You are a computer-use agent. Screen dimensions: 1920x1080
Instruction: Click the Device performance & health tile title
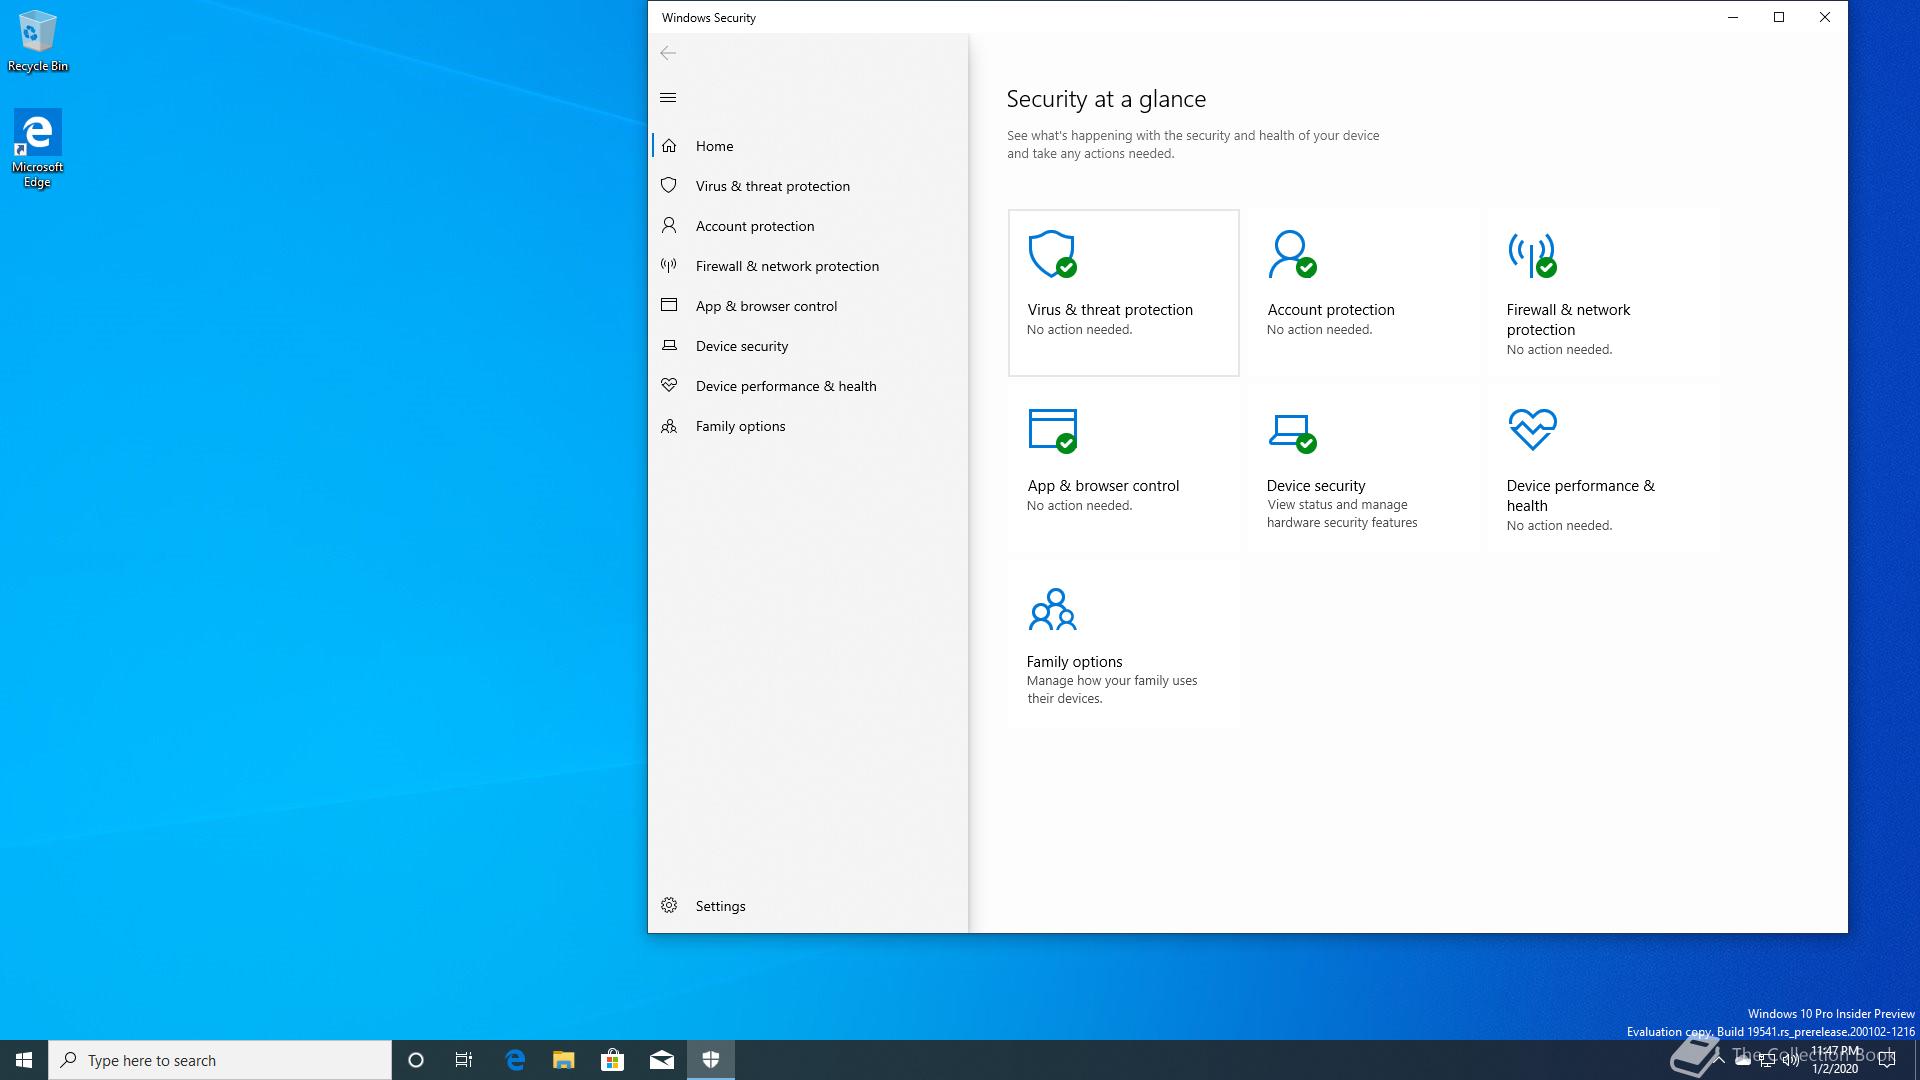pos(1581,496)
